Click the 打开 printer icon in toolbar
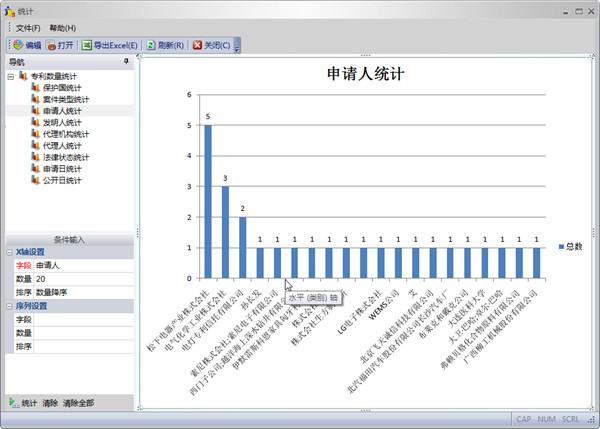This screenshot has width=600, height=429. (51, 45)
